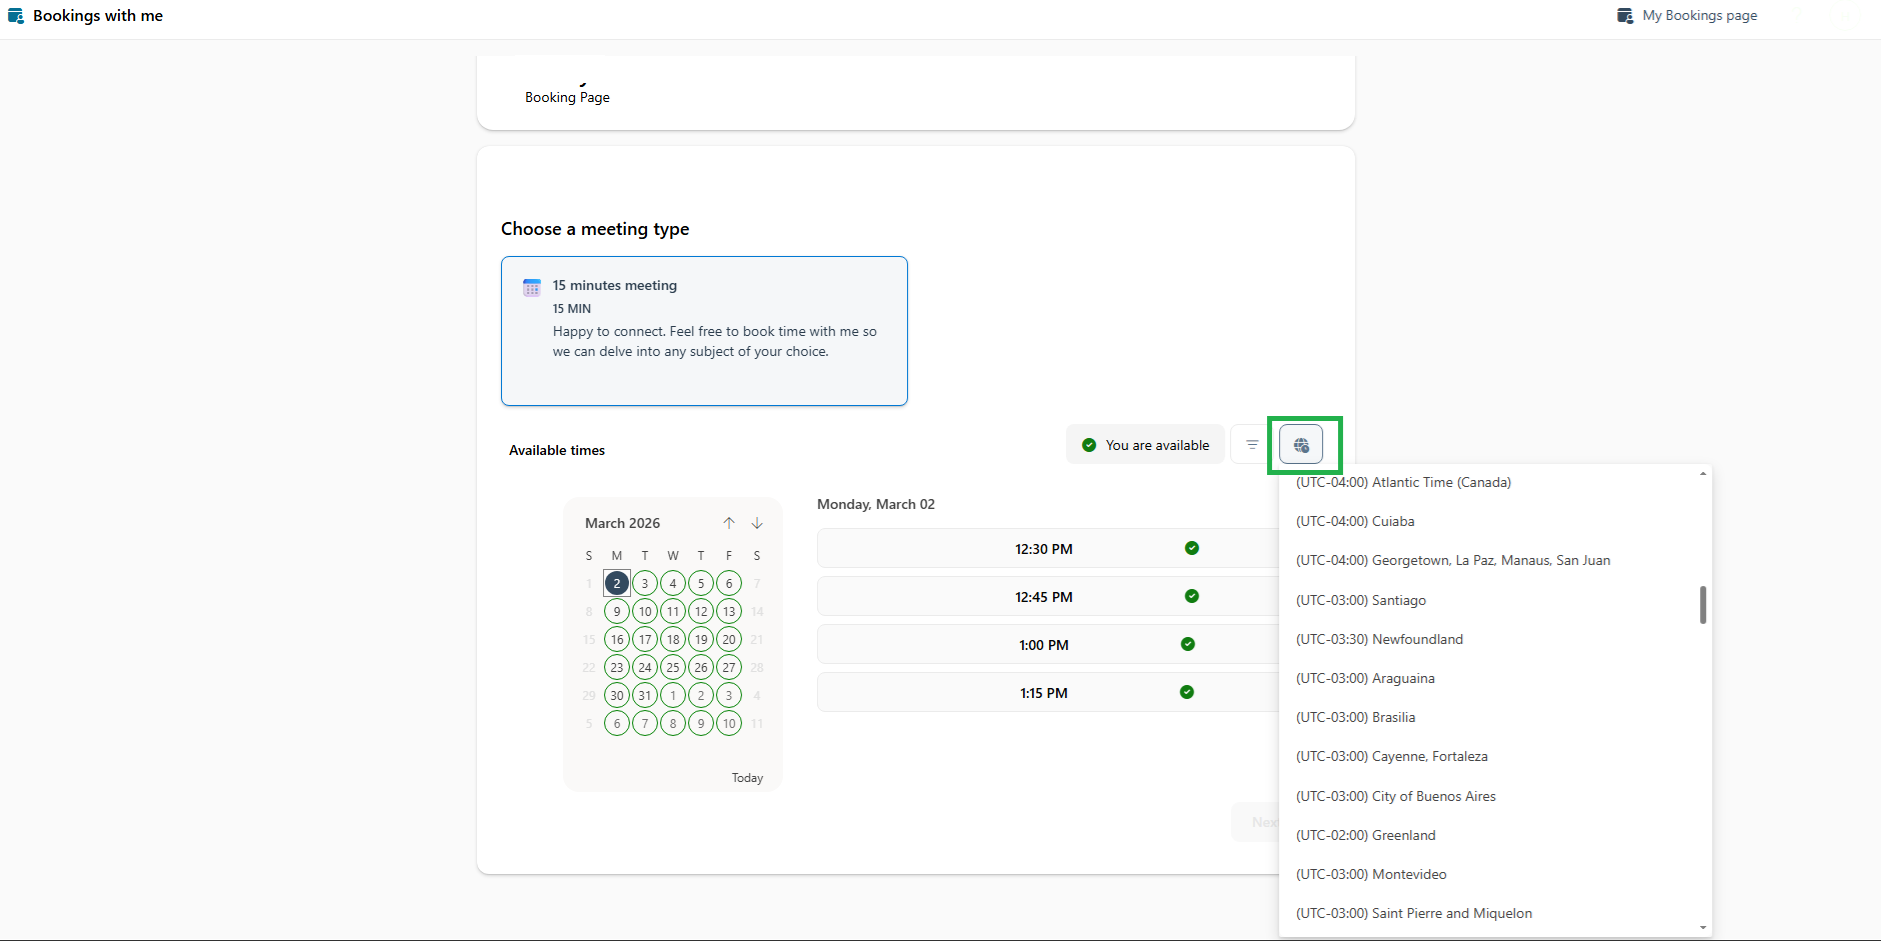Select March 2 in the calendar
This screenshot has width=1881, height=941.
[617, 583]
